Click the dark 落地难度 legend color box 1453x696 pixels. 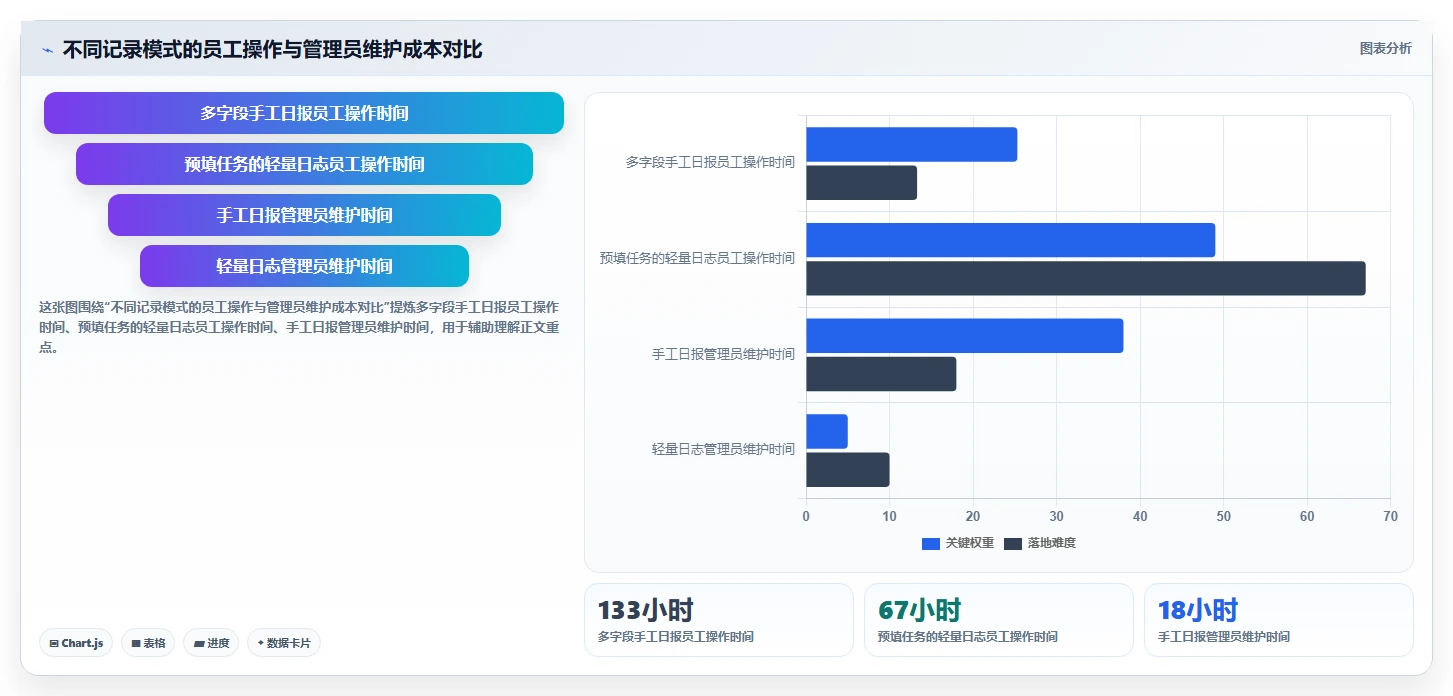1012,543
